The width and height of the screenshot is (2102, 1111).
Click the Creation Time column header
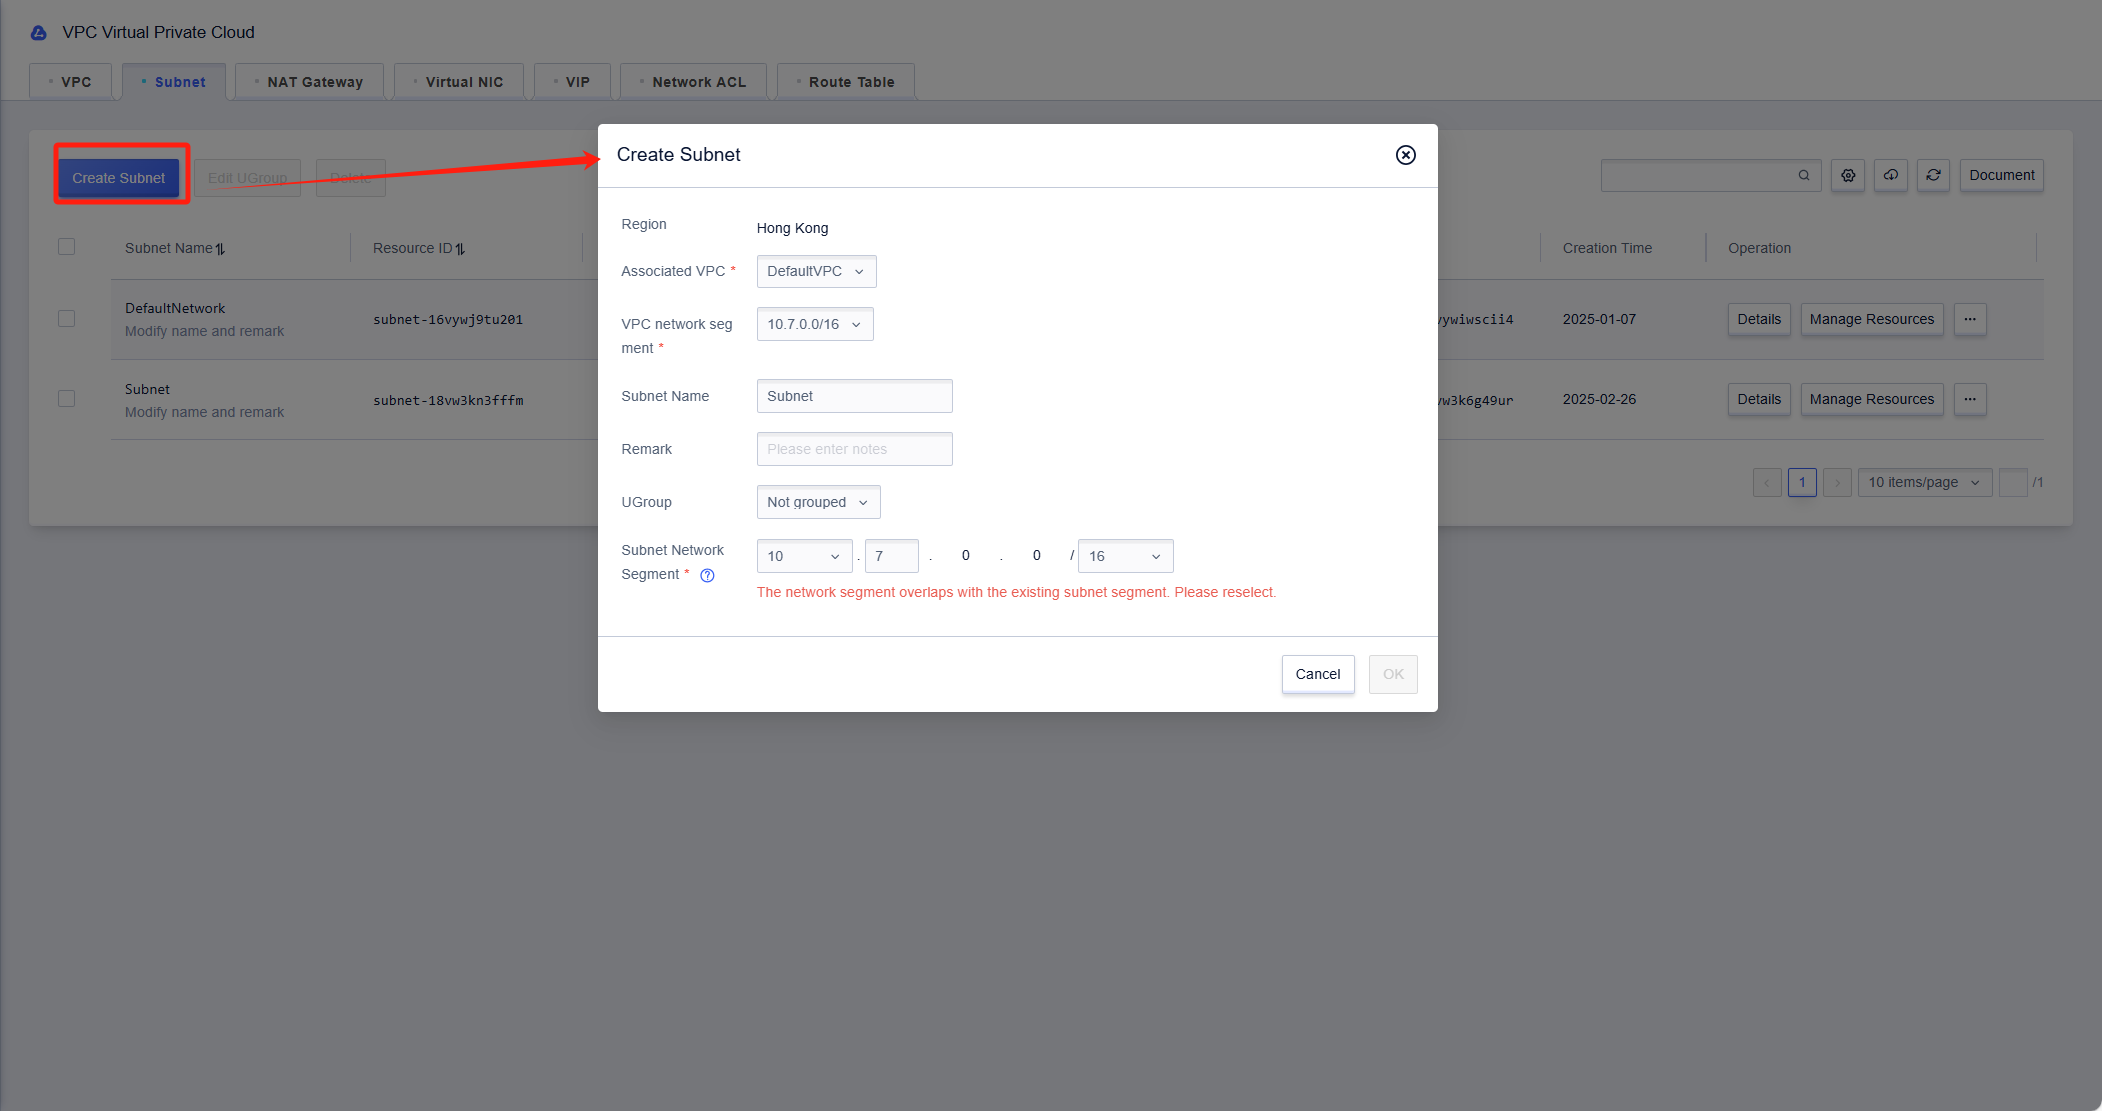[x=1607, y=249]
